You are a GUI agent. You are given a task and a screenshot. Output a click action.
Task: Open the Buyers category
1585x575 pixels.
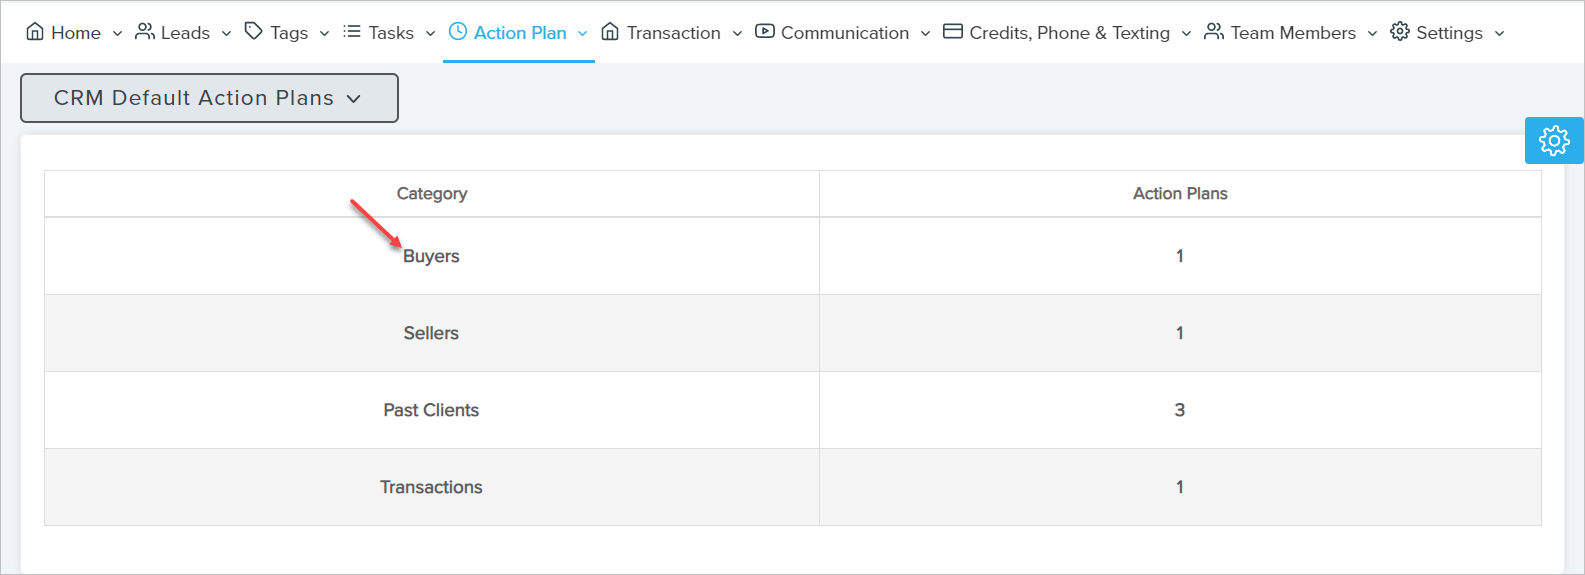(431, 256)
